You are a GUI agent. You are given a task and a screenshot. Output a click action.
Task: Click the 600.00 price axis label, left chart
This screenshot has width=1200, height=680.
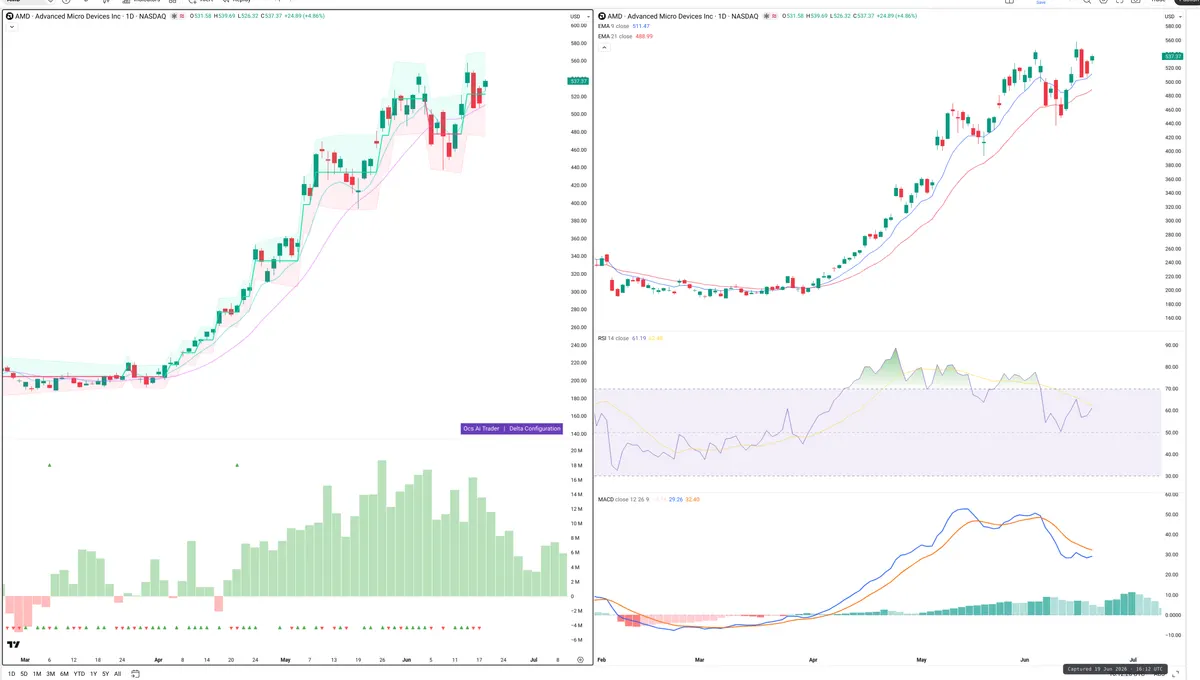tap(578, 26)
